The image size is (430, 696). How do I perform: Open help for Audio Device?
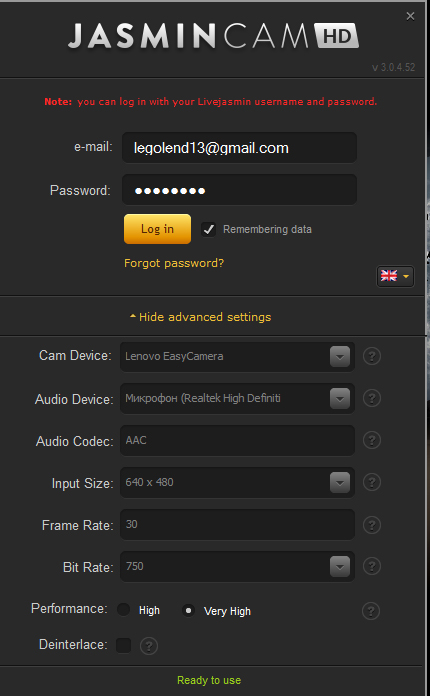pos(372,398)
